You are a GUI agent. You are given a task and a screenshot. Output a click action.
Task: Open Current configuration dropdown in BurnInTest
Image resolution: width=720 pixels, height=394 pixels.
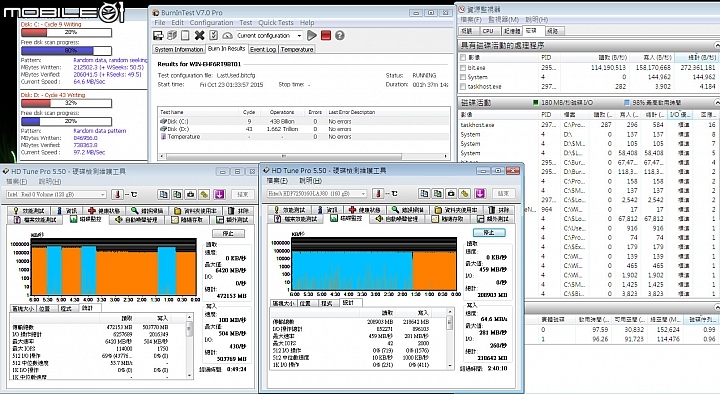269,35
